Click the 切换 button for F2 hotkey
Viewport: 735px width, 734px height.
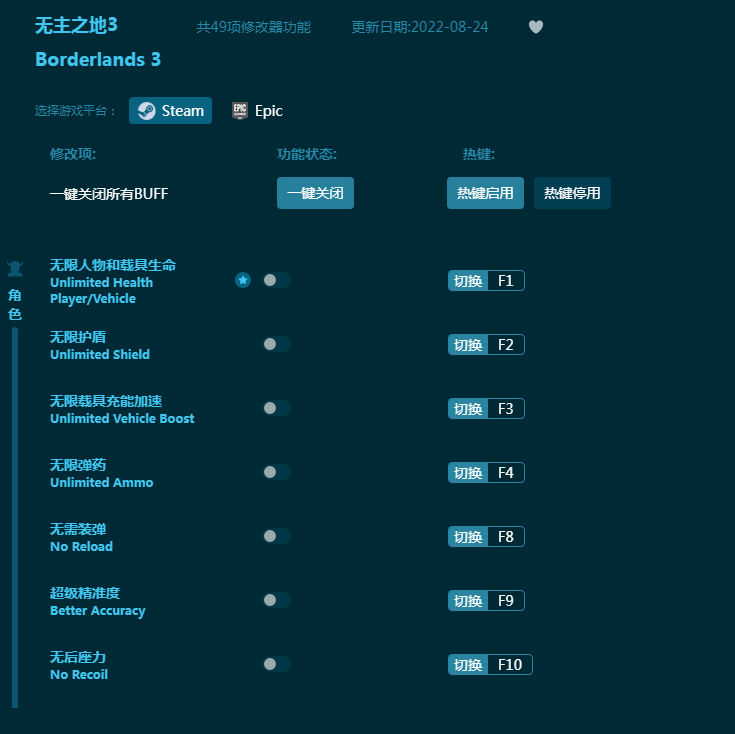tap(468, 345)
